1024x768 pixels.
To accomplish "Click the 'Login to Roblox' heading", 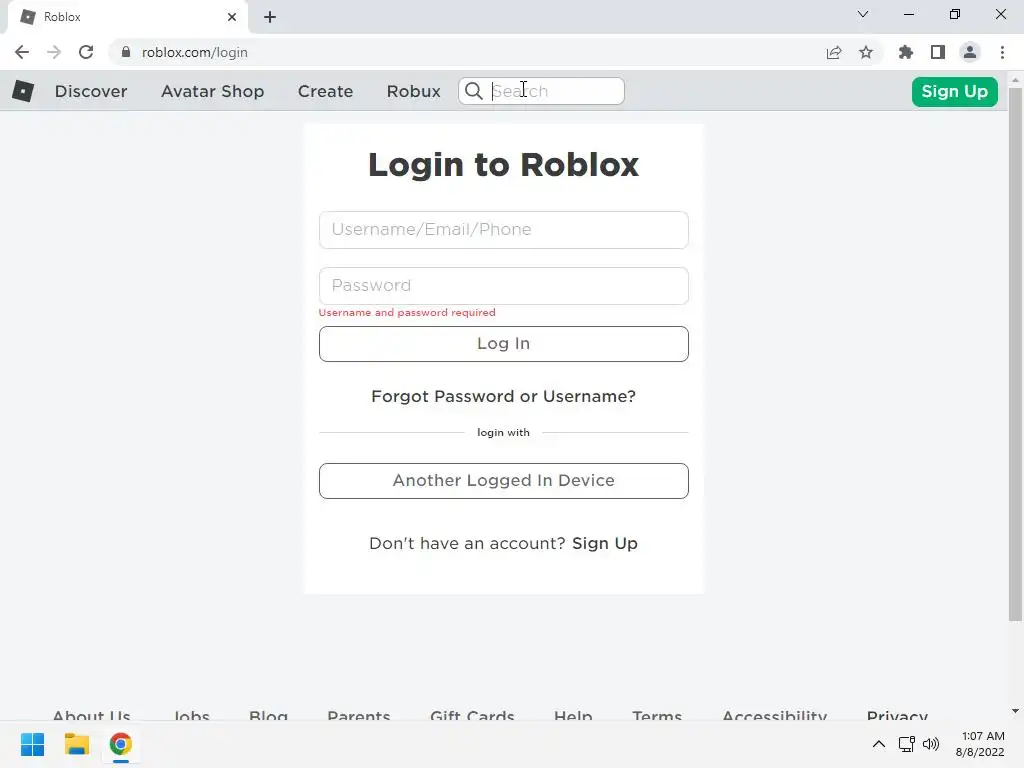I will click(x=504, y=165).
